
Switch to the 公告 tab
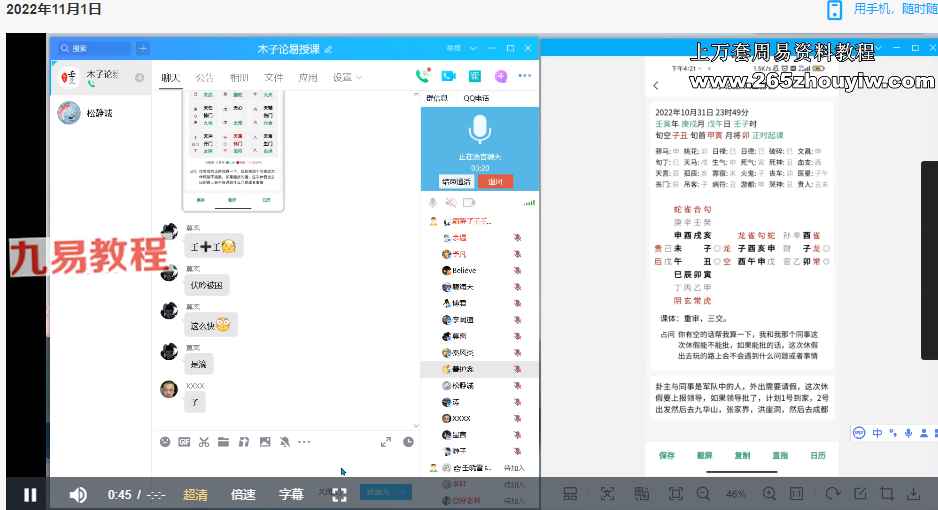point(204,77)
